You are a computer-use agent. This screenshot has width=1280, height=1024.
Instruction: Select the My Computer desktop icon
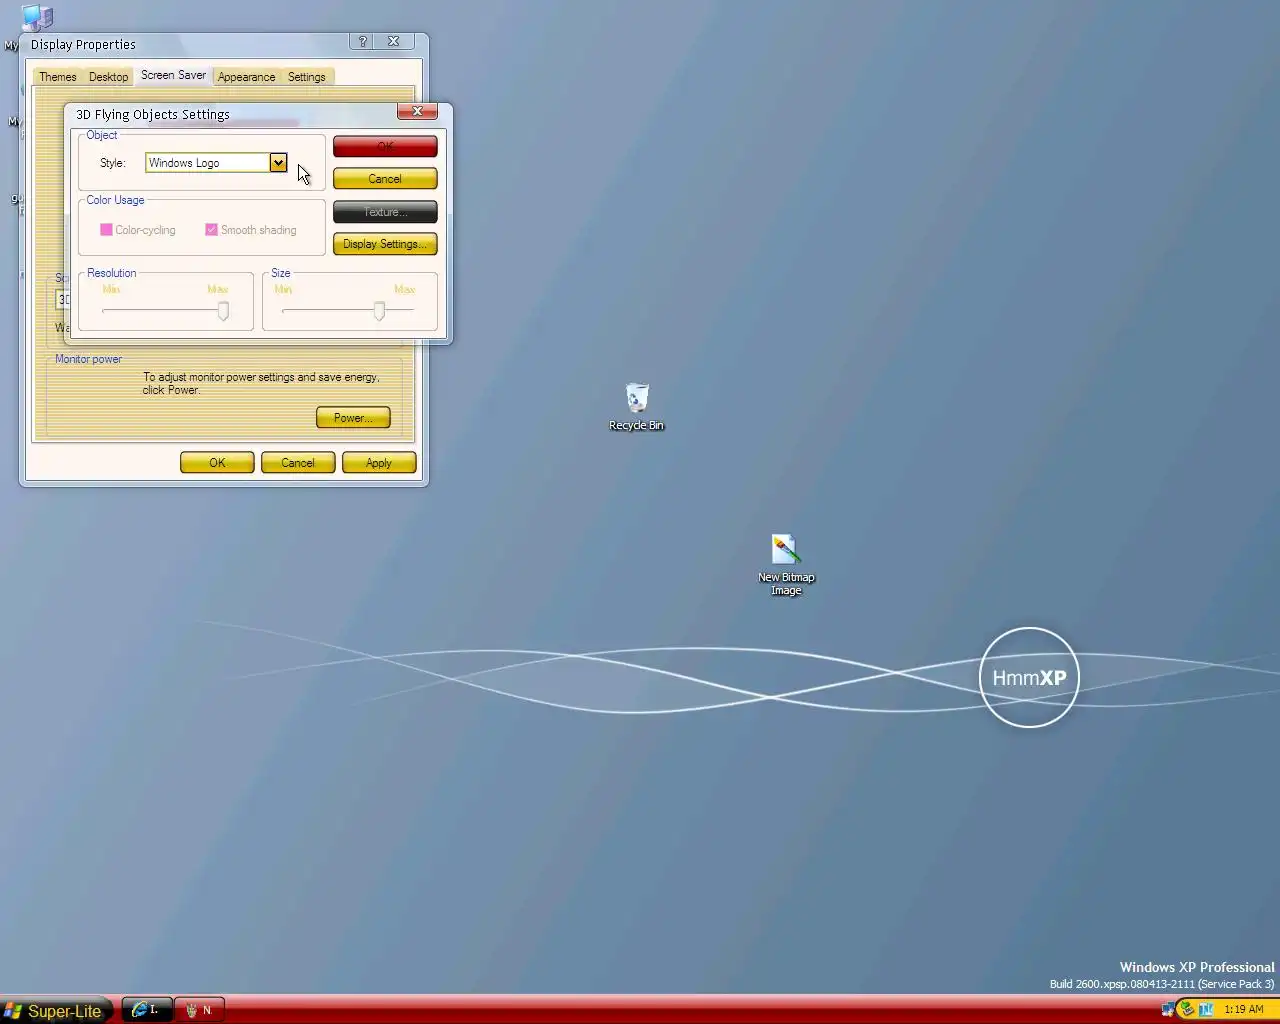(x=36, y=17)
